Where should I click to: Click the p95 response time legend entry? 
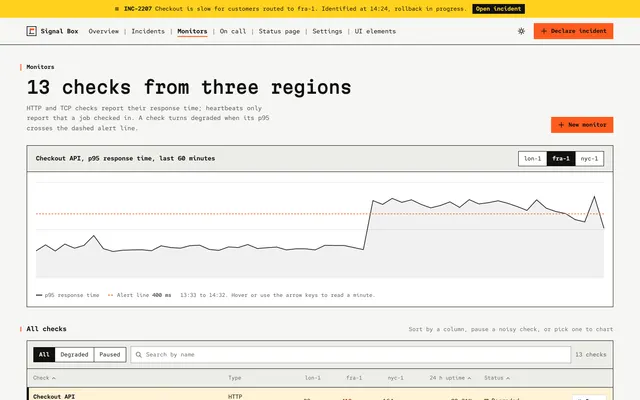coord(67,295)
